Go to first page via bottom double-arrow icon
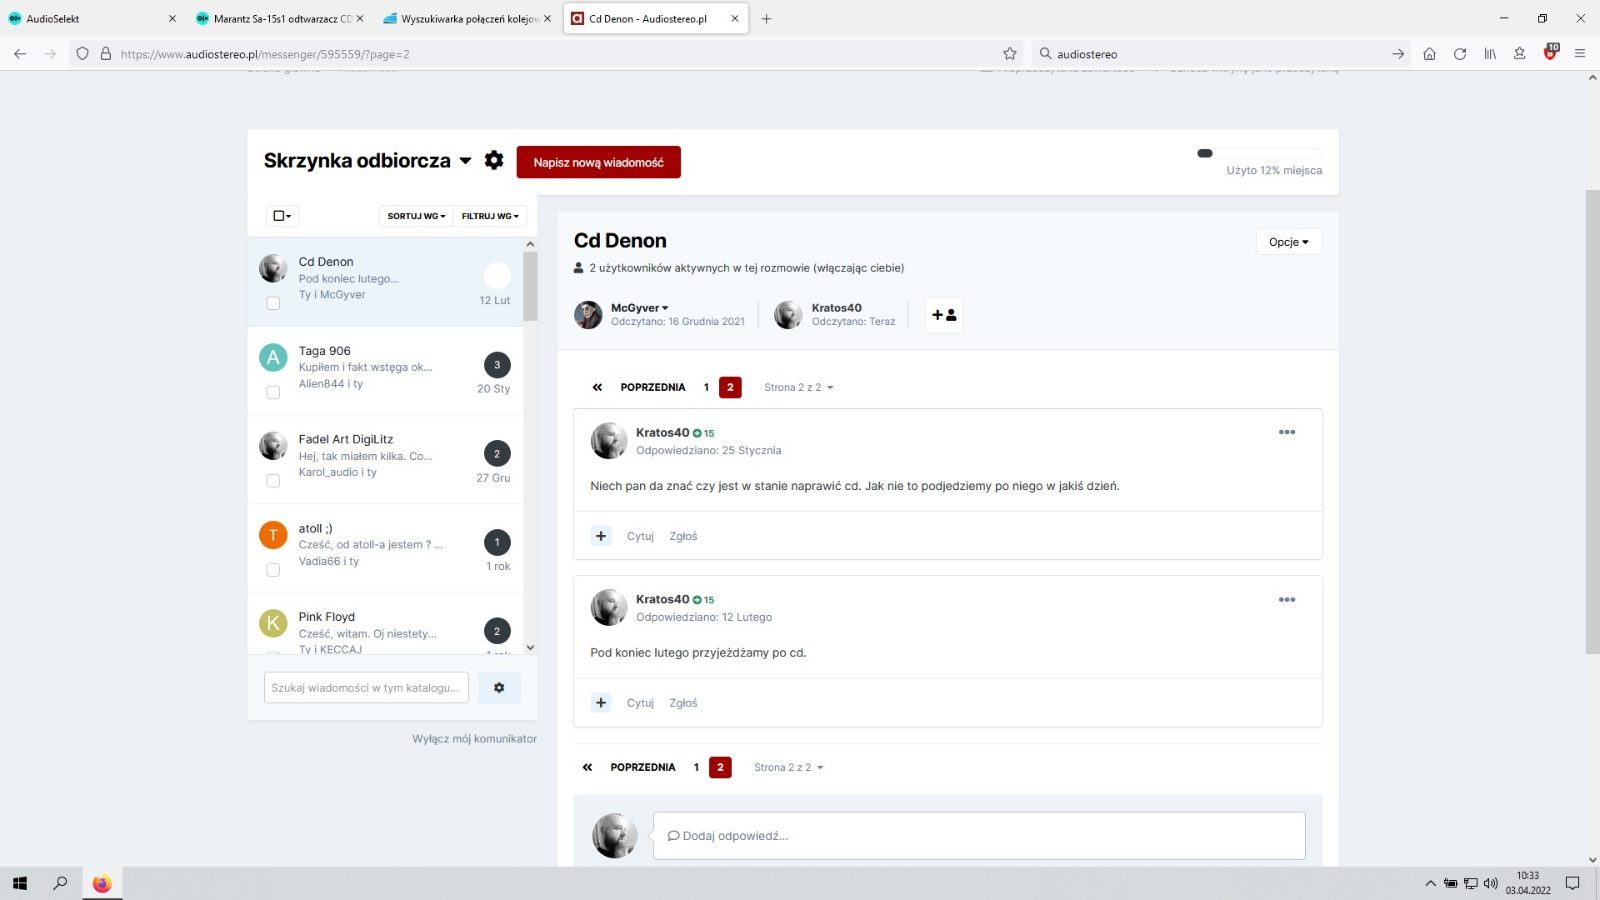1600x900 pixels. (587, 767)
